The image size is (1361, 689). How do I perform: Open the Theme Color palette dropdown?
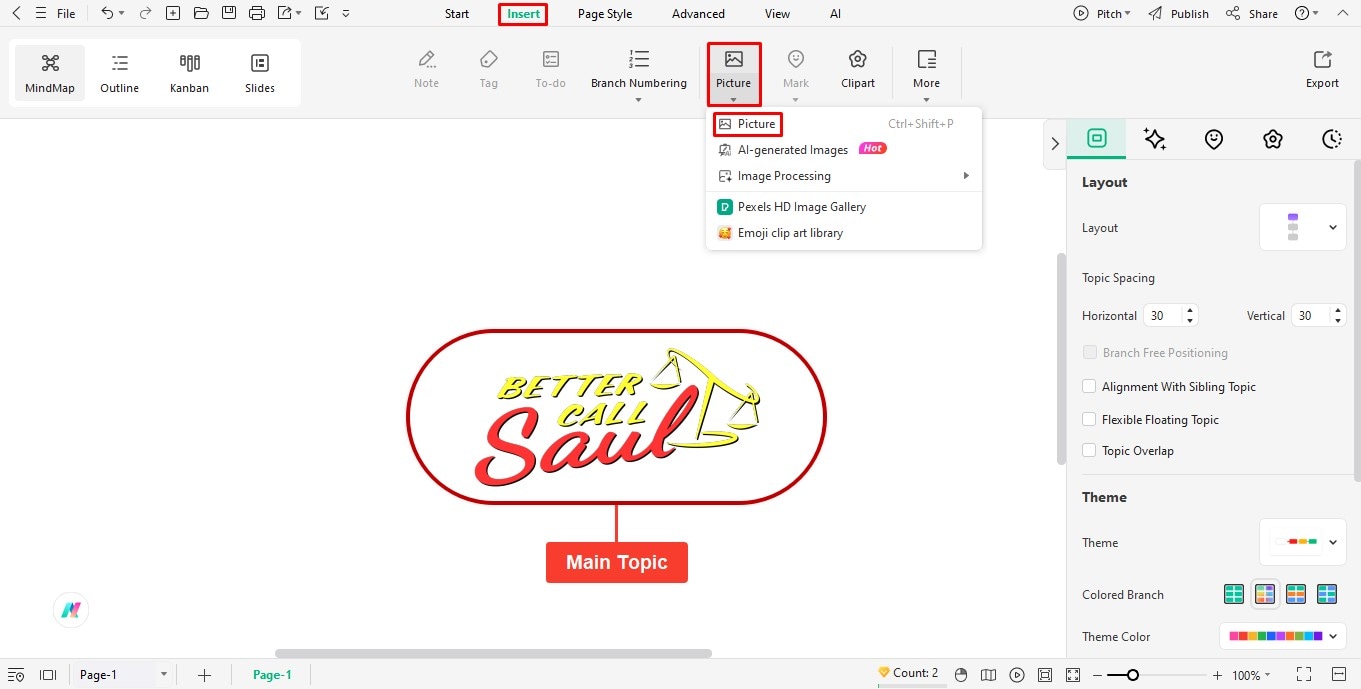1283,636
